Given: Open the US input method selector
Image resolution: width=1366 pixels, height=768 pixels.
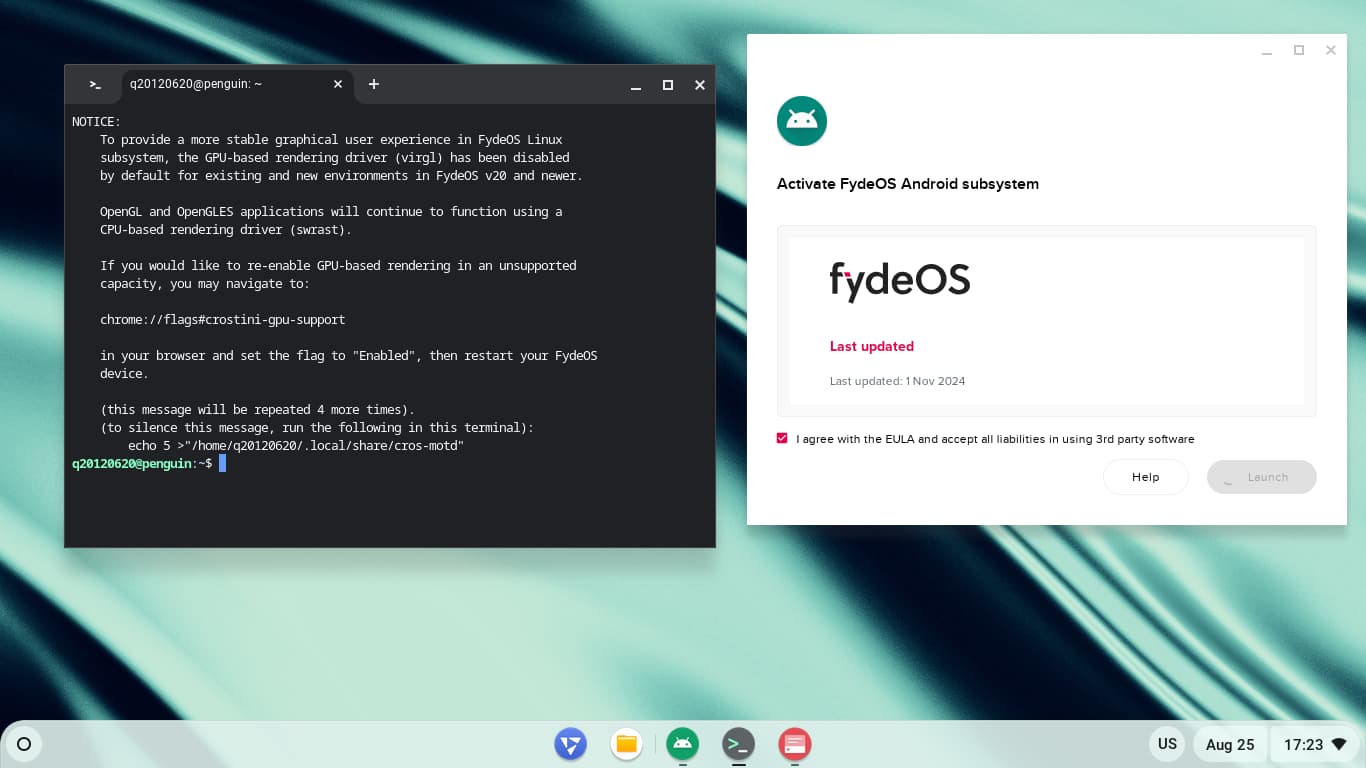Looking at the screenshot, I should [x=1167, y=744].
